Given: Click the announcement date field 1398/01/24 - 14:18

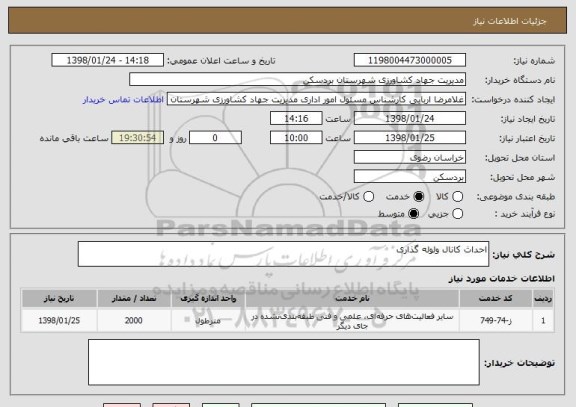Looking at the screenshot, I should (x=108, y=60).
